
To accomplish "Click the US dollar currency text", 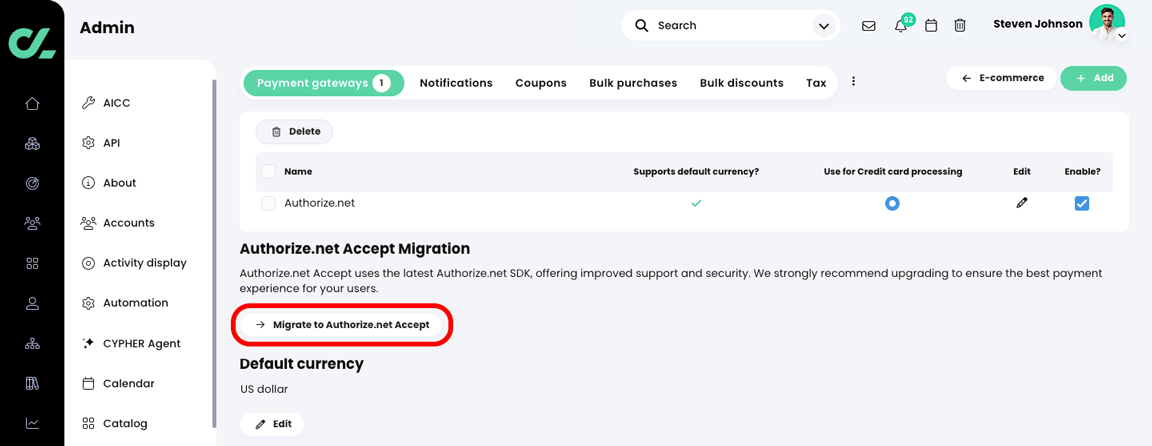I will tap(264, 389).
